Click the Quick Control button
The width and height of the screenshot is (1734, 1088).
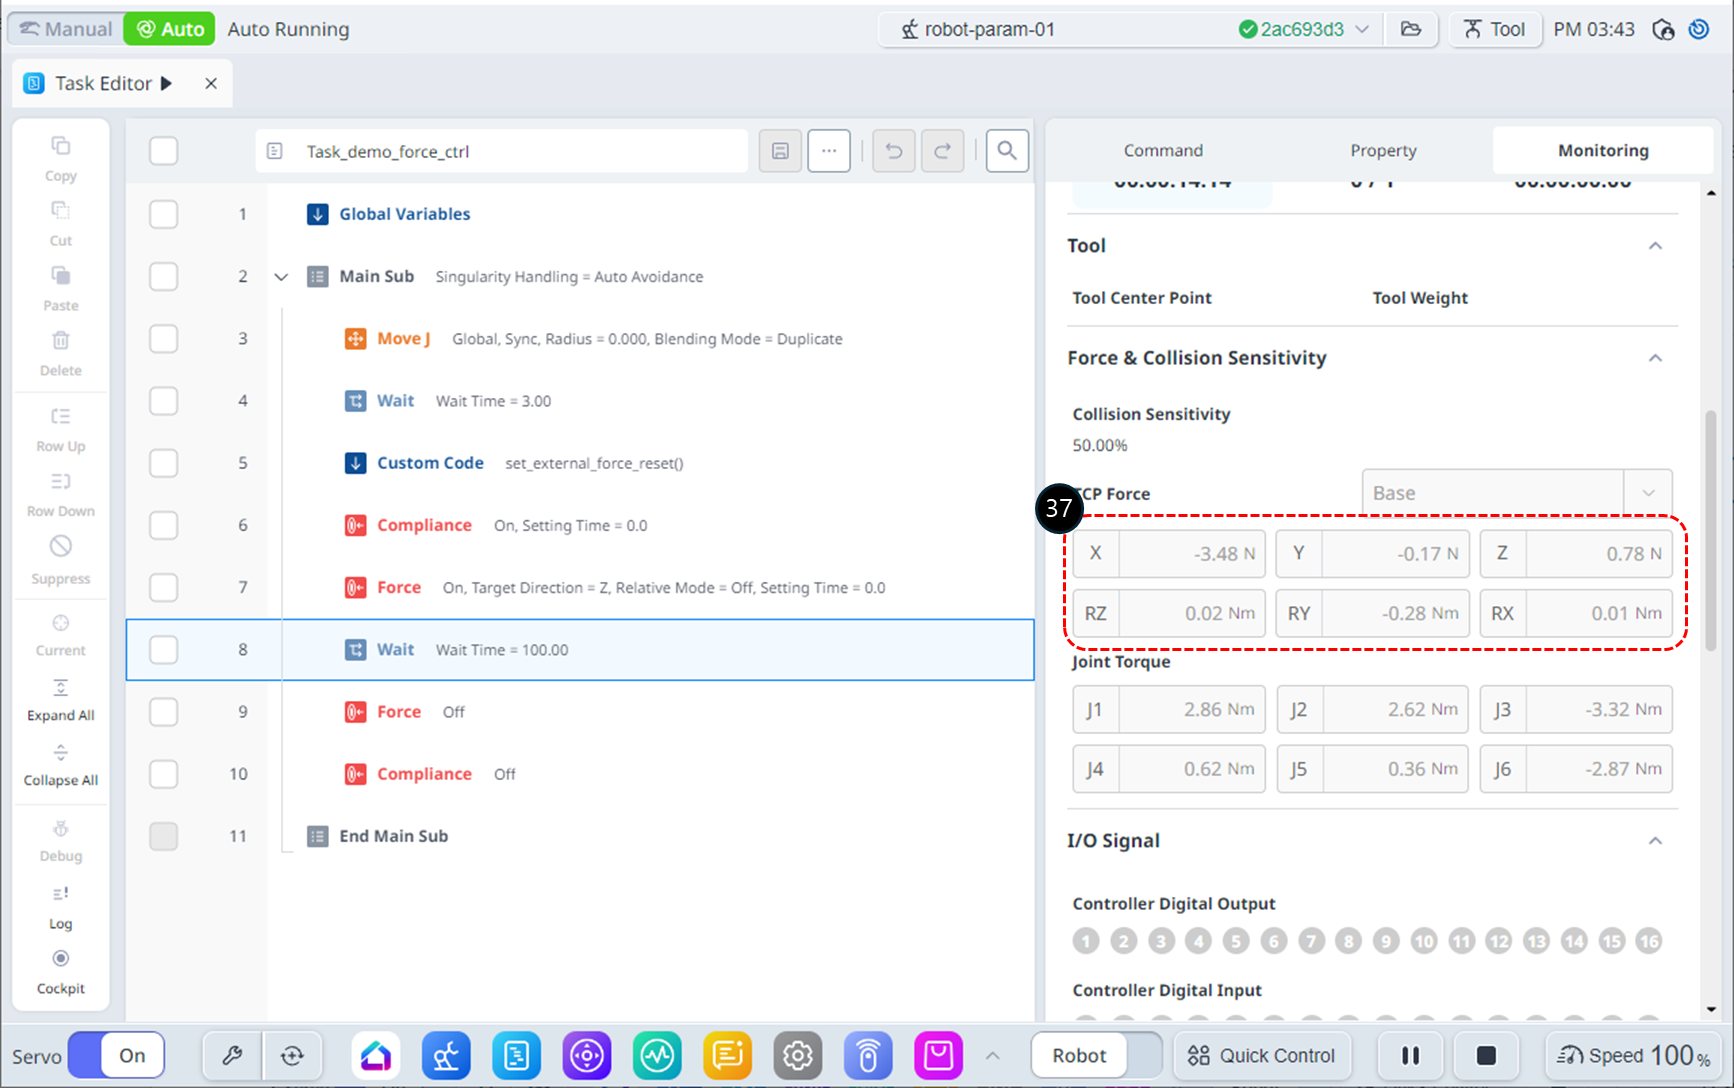tap(1261, 1055)
